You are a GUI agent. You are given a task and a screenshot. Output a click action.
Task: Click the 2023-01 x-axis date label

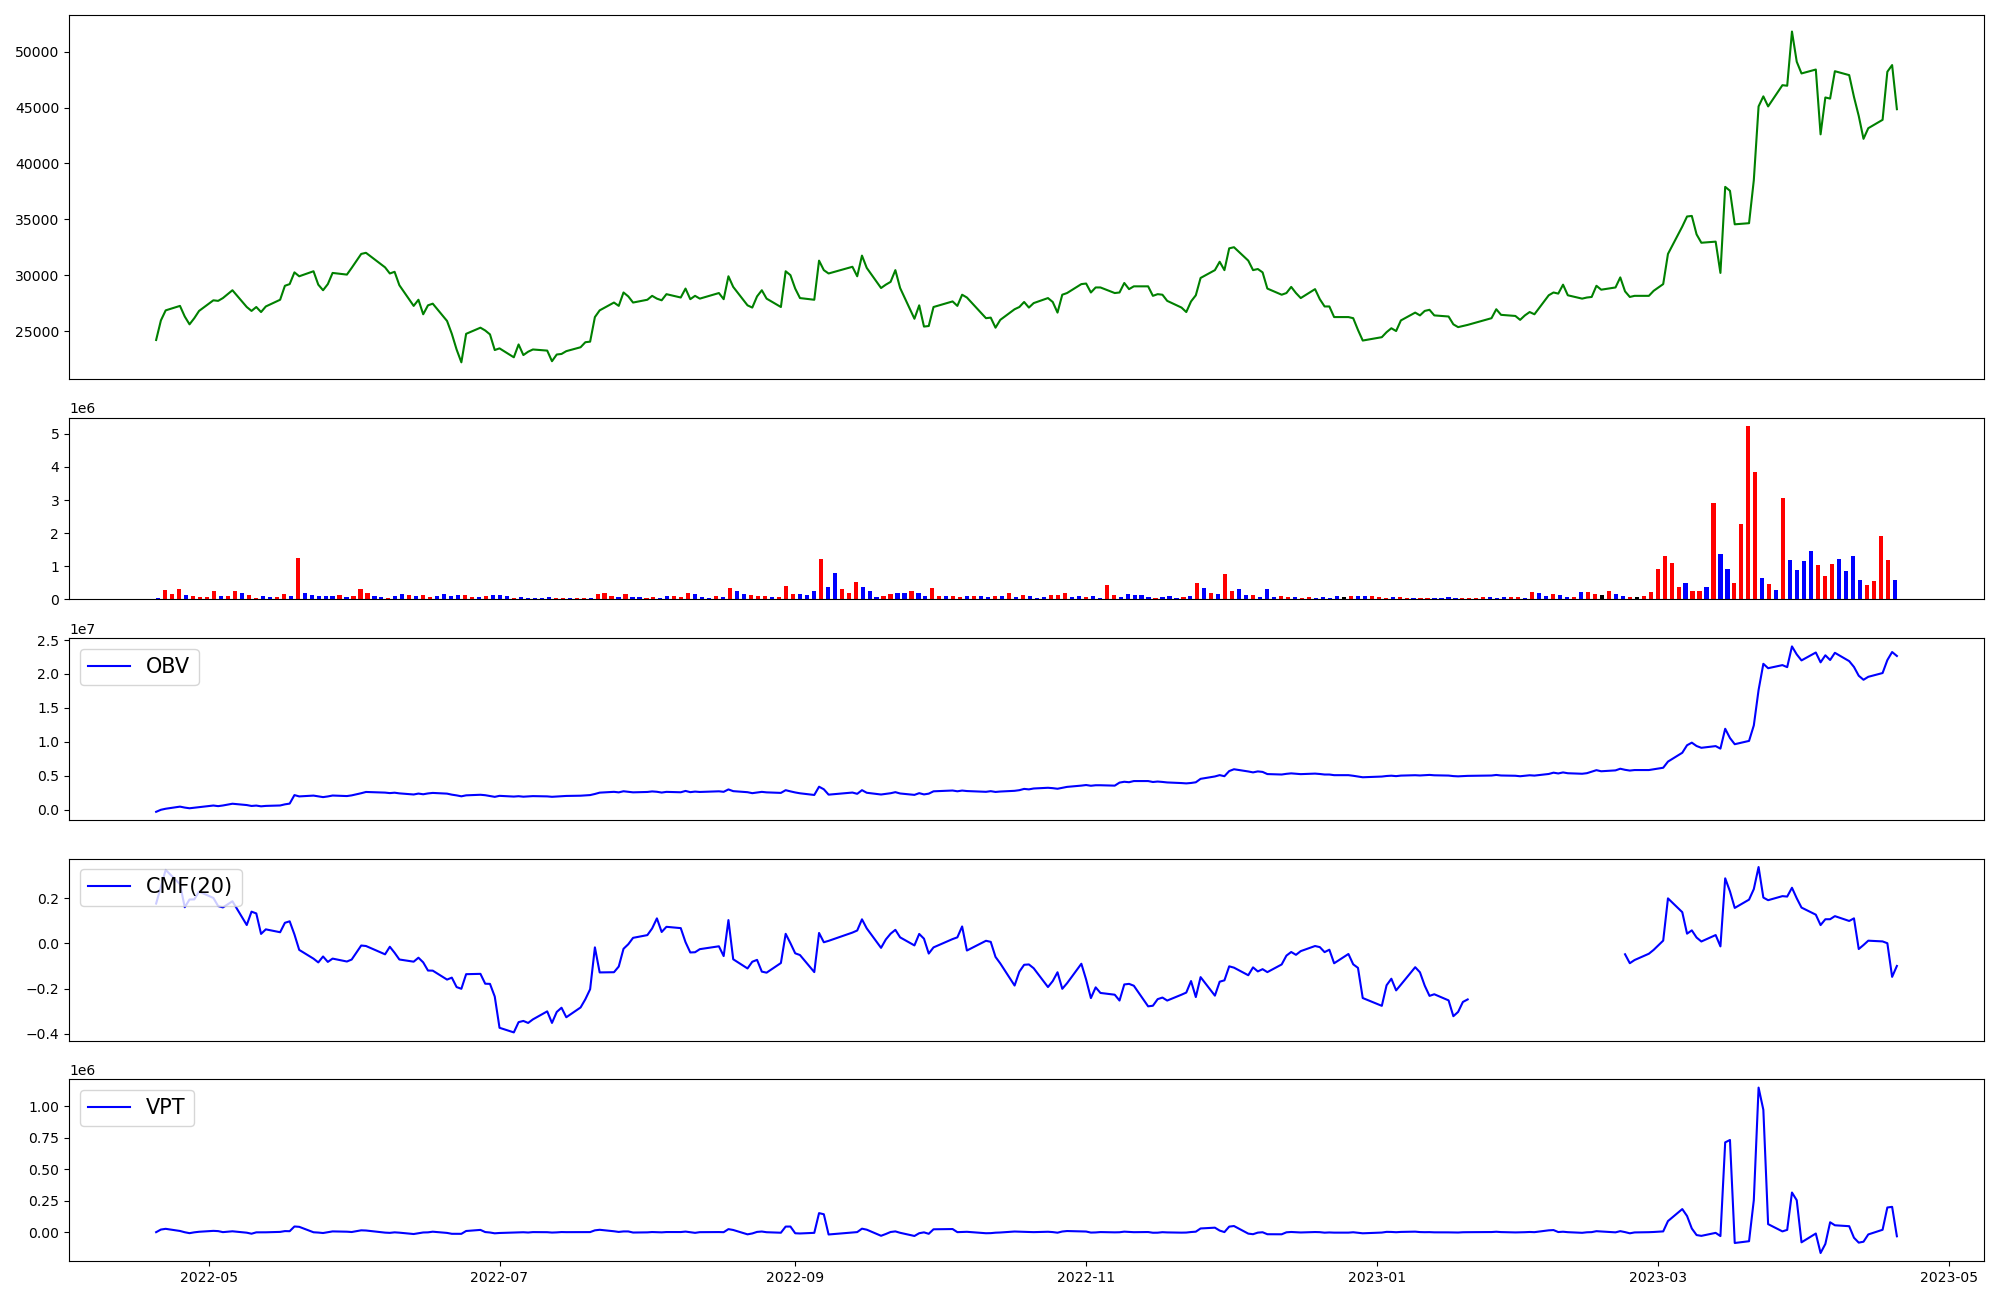pos(1377,1276)
